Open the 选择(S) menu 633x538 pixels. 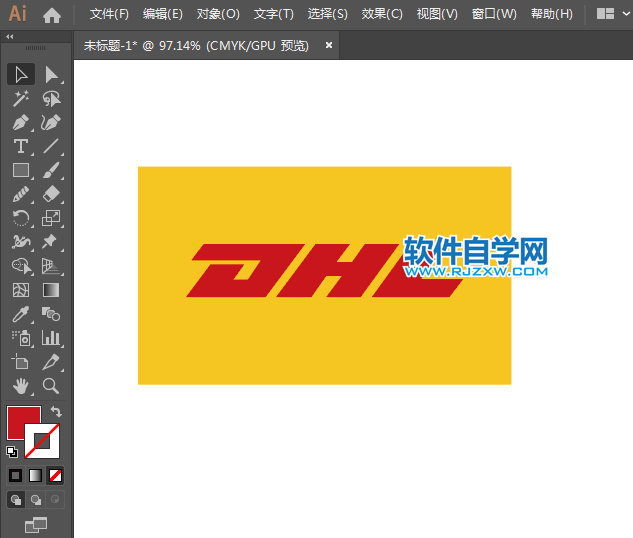(327, 14)
